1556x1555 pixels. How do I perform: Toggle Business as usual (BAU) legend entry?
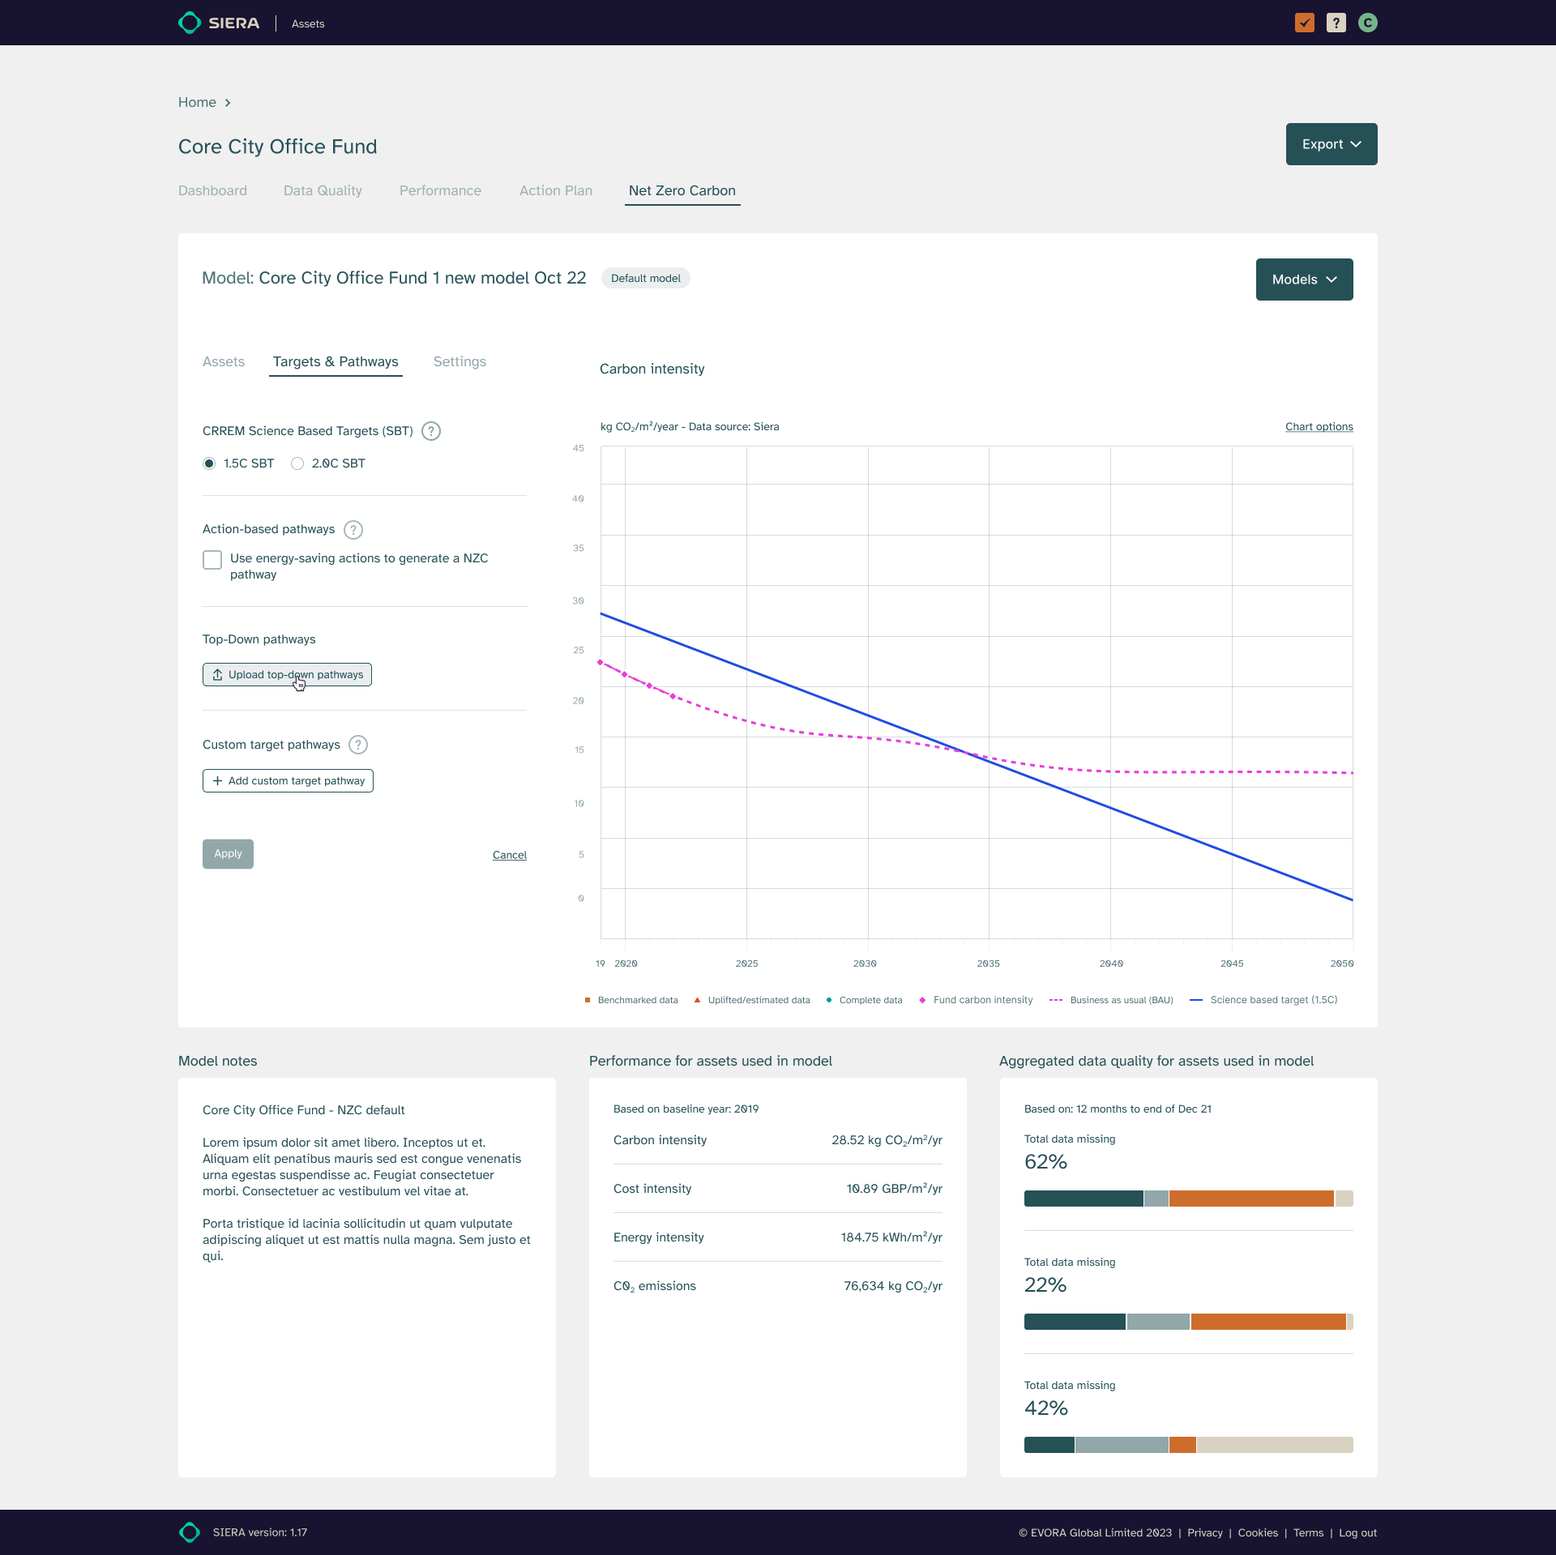click(1111, 1000)
